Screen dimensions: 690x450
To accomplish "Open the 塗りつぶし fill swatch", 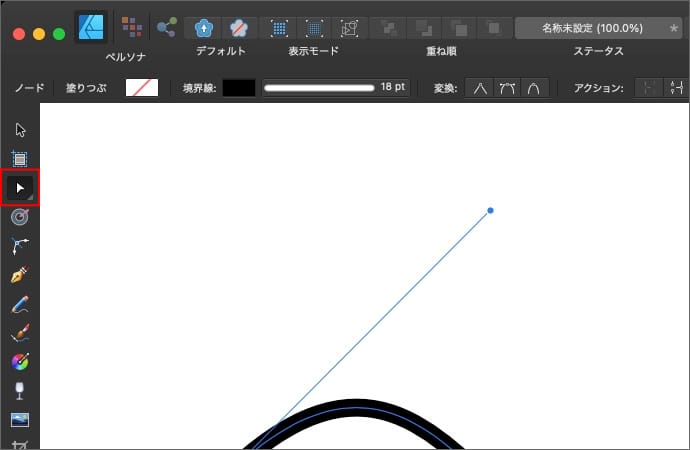I will [141, 88].
